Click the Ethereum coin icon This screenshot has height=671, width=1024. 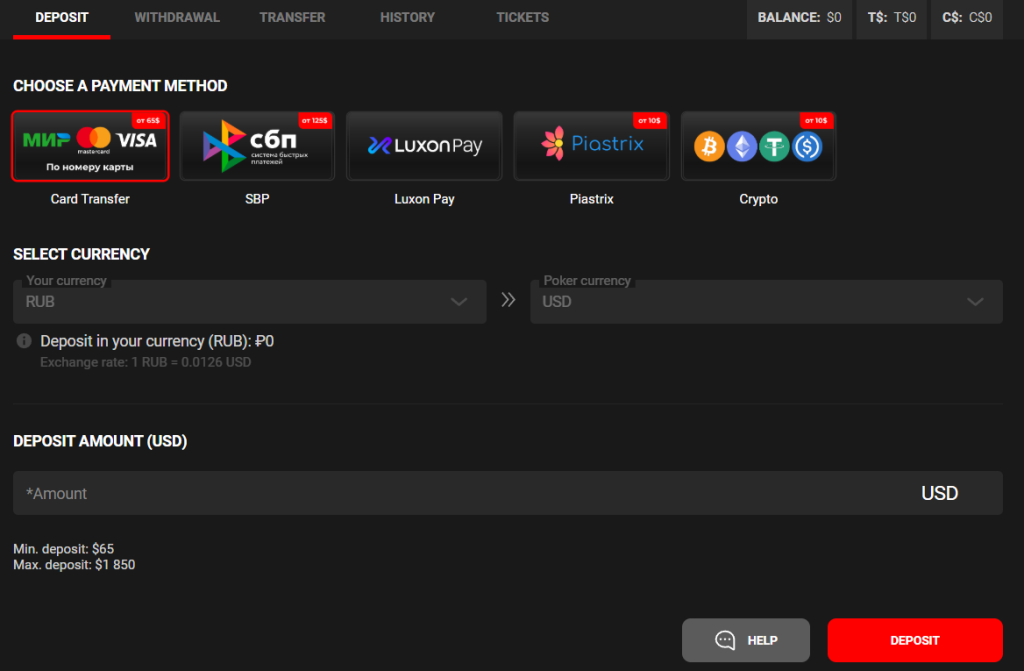742,146
